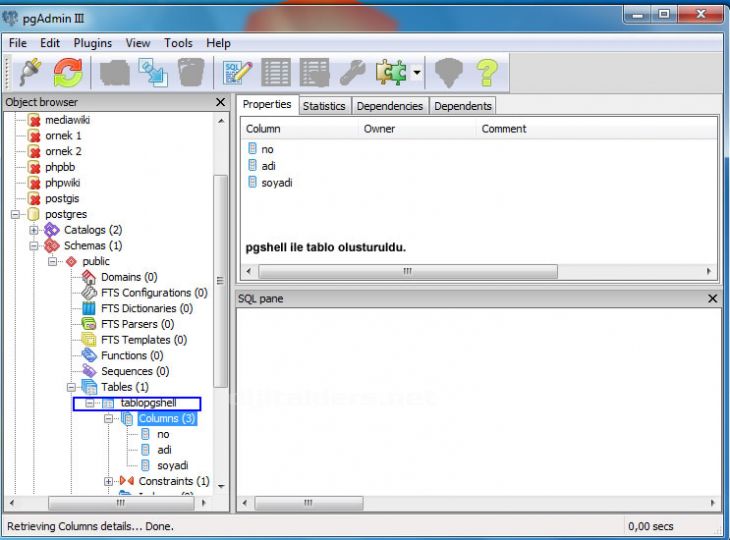Click Object browser horizontal scroll right arrow

pos(203,503)
